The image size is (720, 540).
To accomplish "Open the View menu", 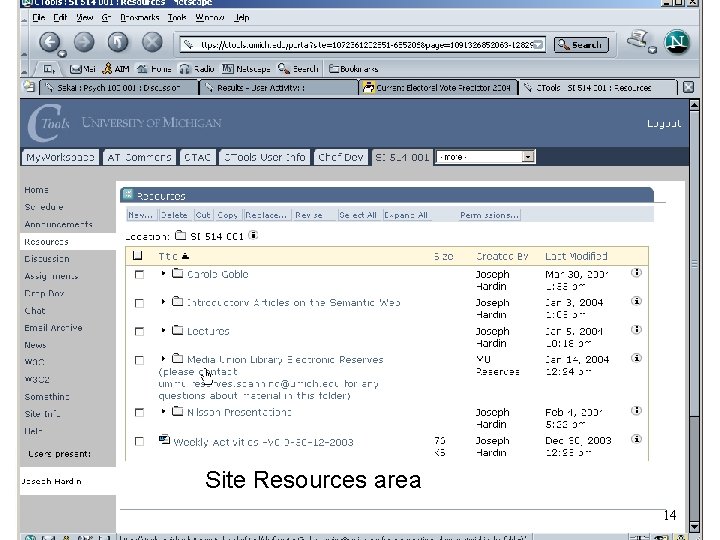I will coord(84,17).
